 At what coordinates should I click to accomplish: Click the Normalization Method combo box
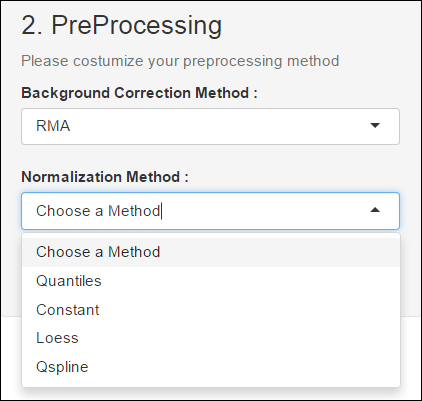tap(210, 211)
